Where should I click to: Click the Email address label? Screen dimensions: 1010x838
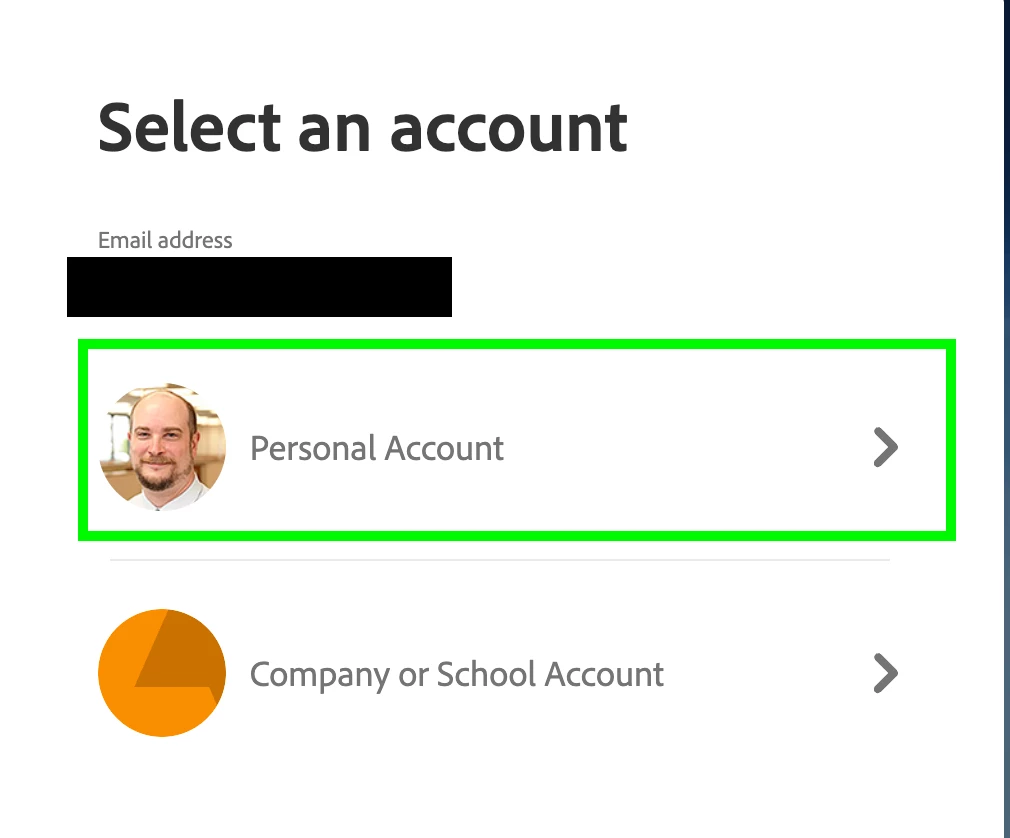(165, 240)
